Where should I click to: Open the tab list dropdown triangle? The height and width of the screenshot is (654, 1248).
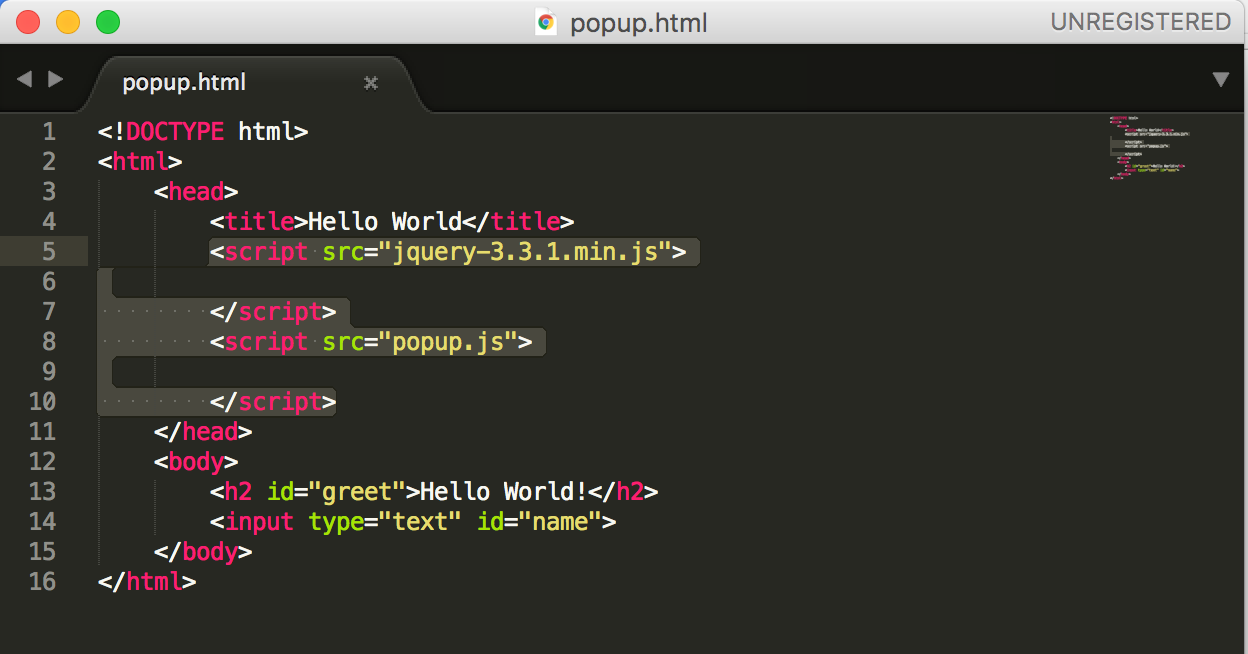1220,80
